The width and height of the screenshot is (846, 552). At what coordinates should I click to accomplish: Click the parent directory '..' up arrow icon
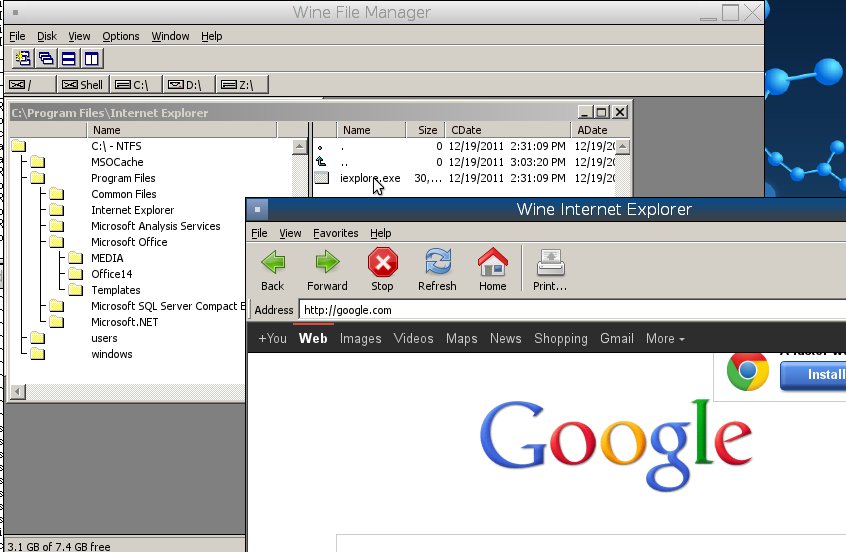(321, 161)
